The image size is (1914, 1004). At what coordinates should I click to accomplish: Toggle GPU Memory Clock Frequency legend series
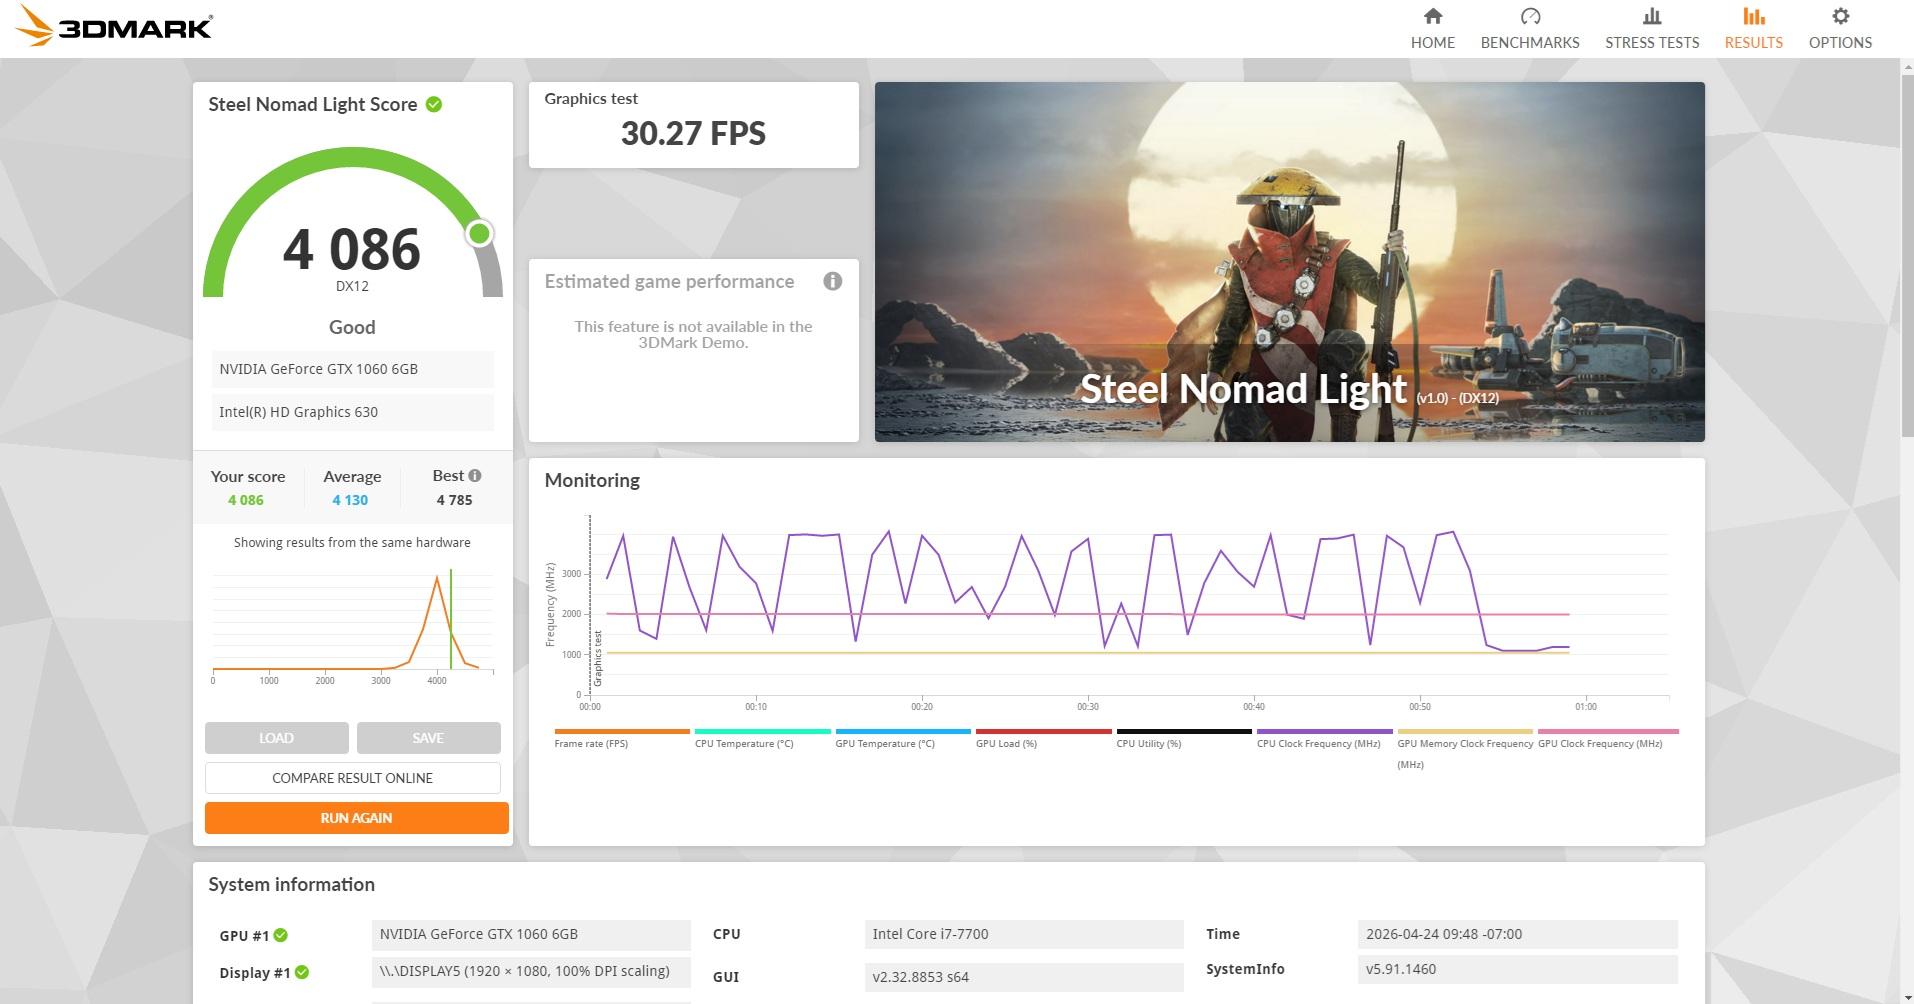(1465, 749)
